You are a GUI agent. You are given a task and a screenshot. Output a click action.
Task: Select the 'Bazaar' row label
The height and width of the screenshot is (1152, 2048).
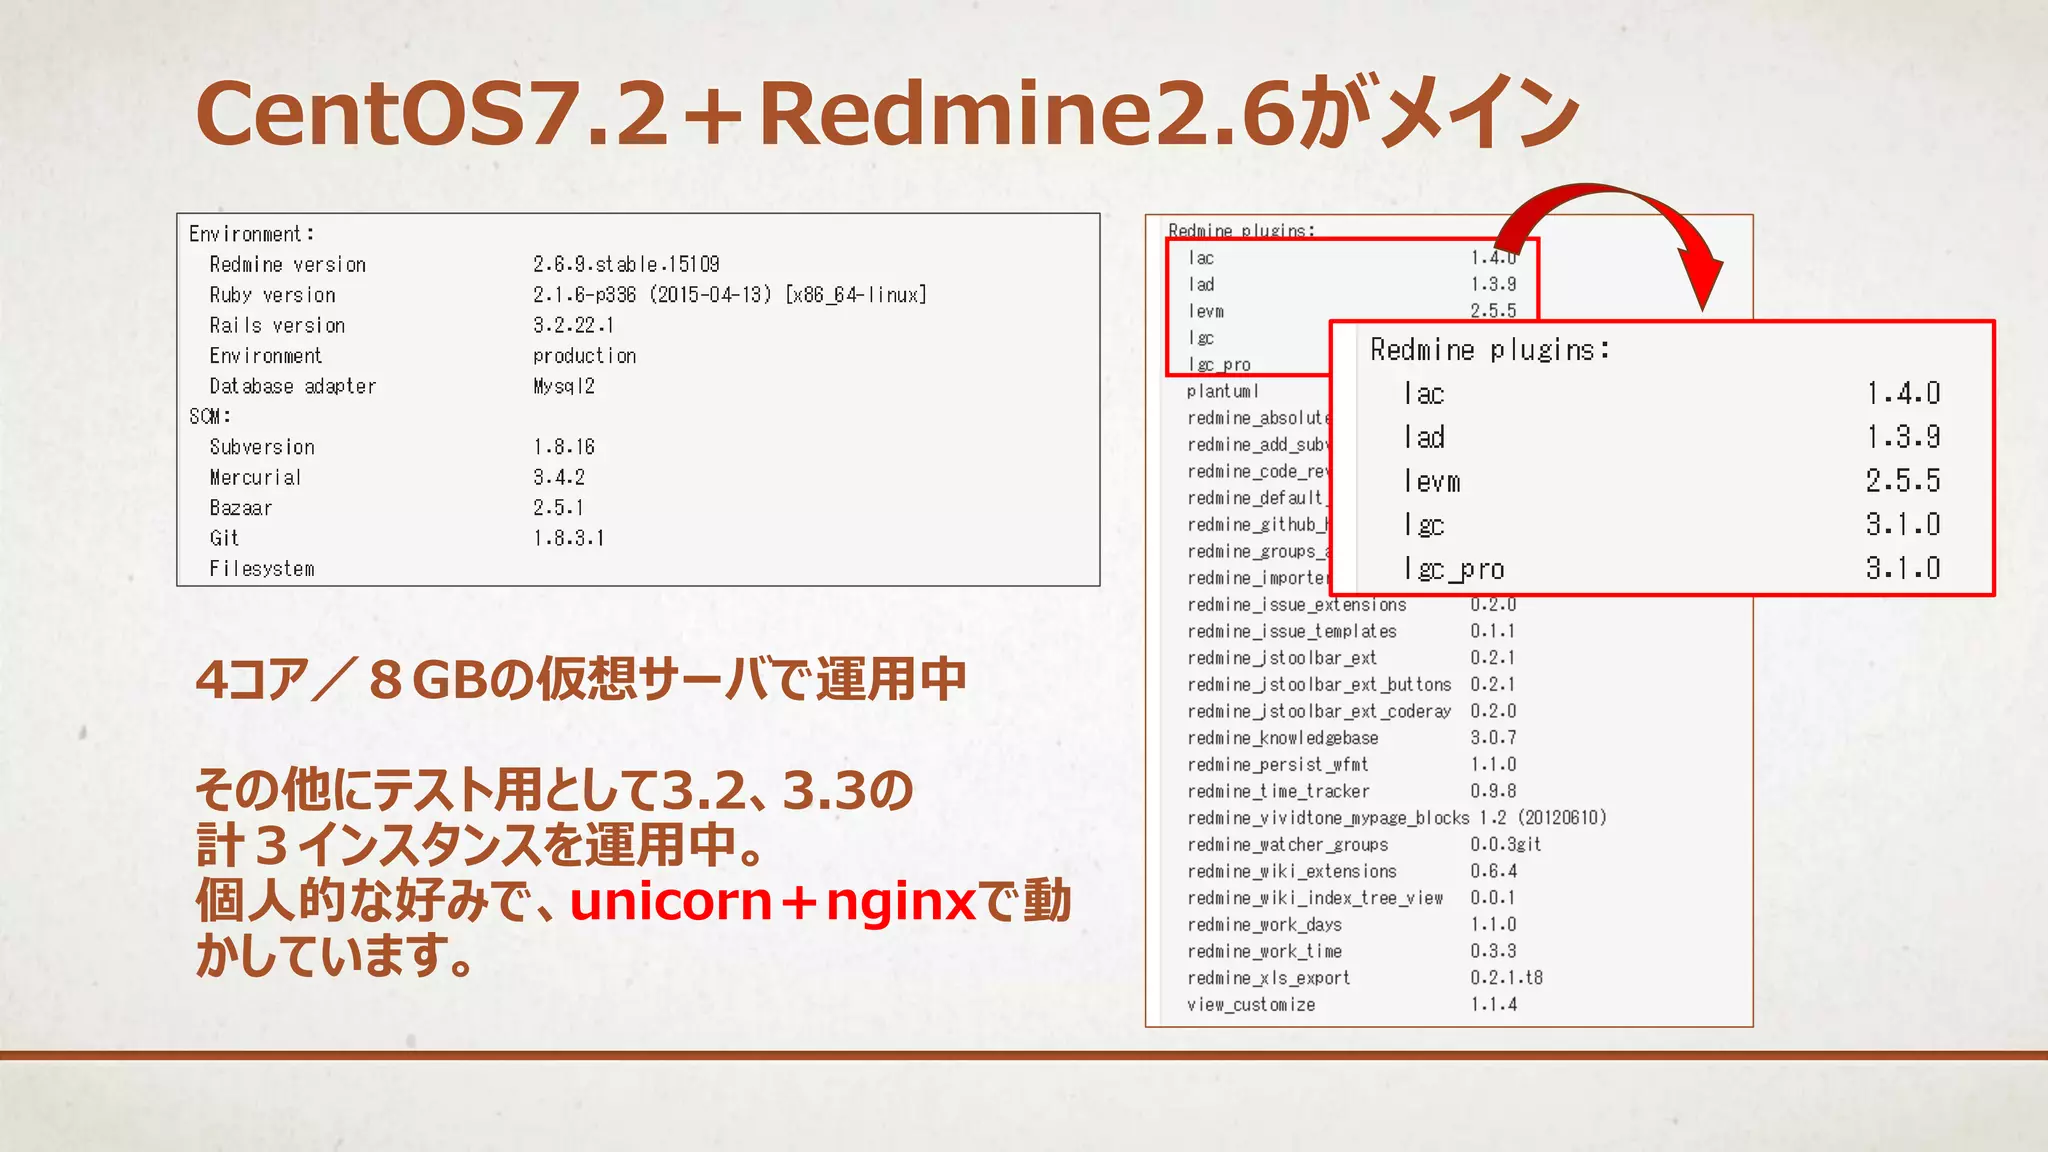point(240,508)
